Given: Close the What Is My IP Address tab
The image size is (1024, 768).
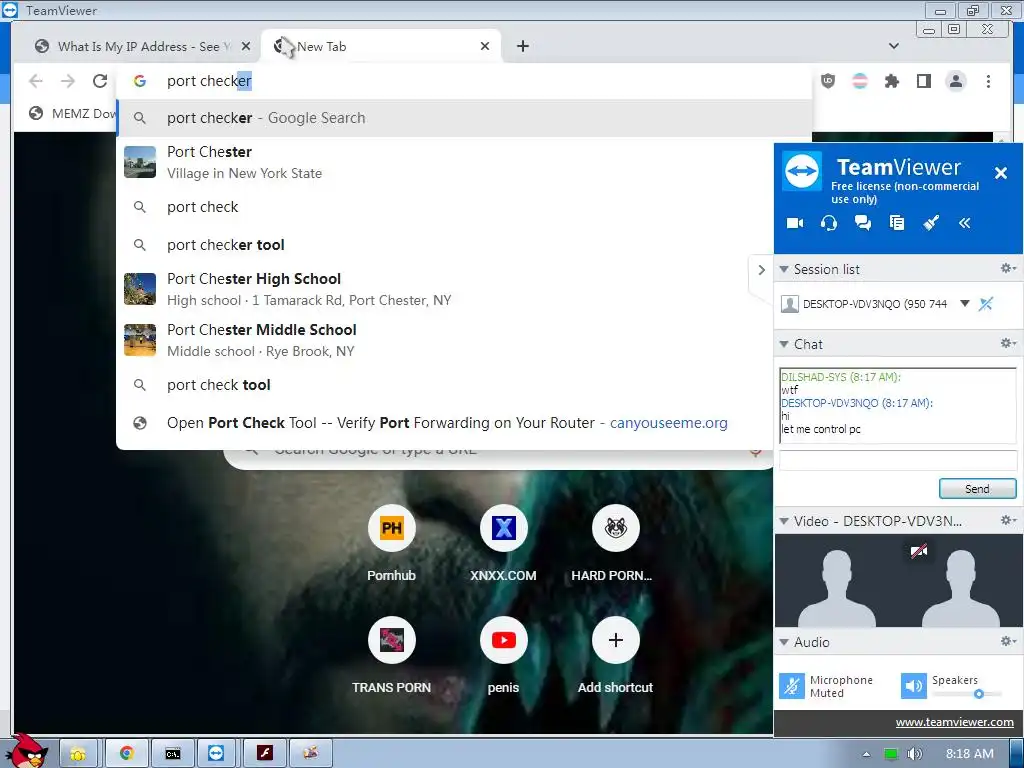Looking at the screenshot, I should pos(246,46).
